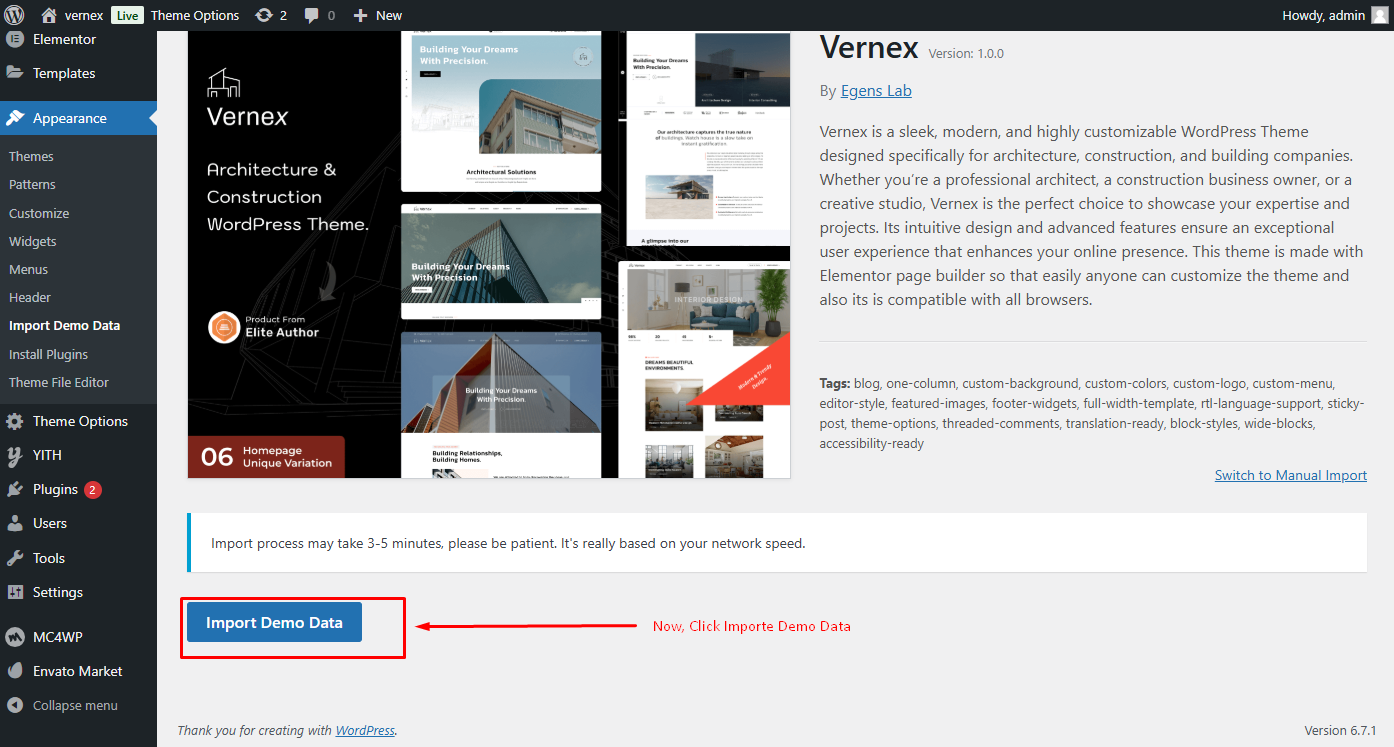Click the Version 6.7.1 footer text
Viewport: 1394px width, 747px height.
pos(1340,730)
